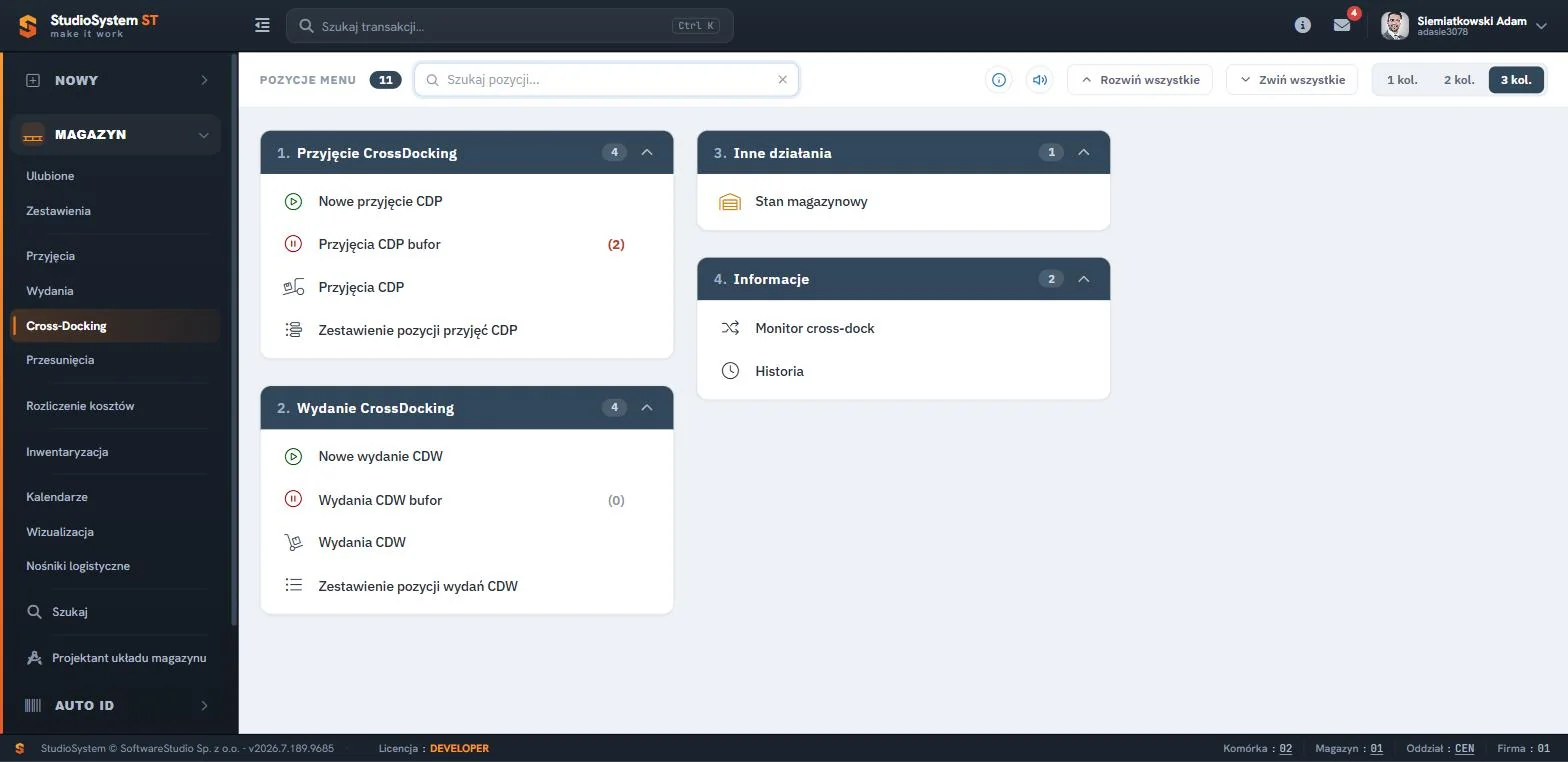Open Przyjęcia sidebar item
Screen dimensions: 1568x762
[x=50, y=256]
